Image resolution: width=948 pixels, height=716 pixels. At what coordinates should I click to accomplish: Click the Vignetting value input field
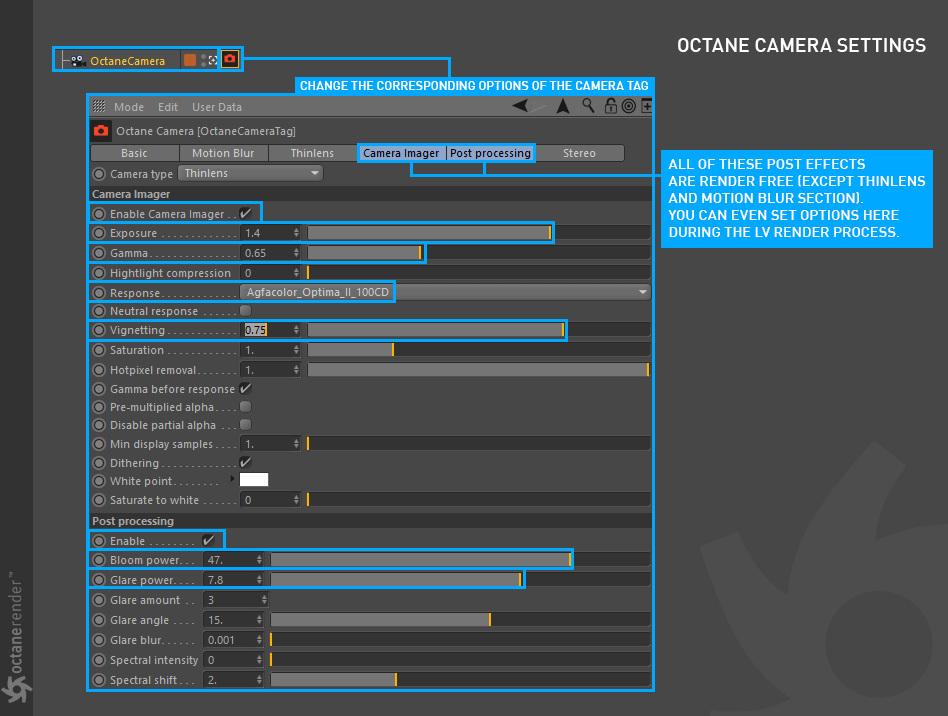271,330
